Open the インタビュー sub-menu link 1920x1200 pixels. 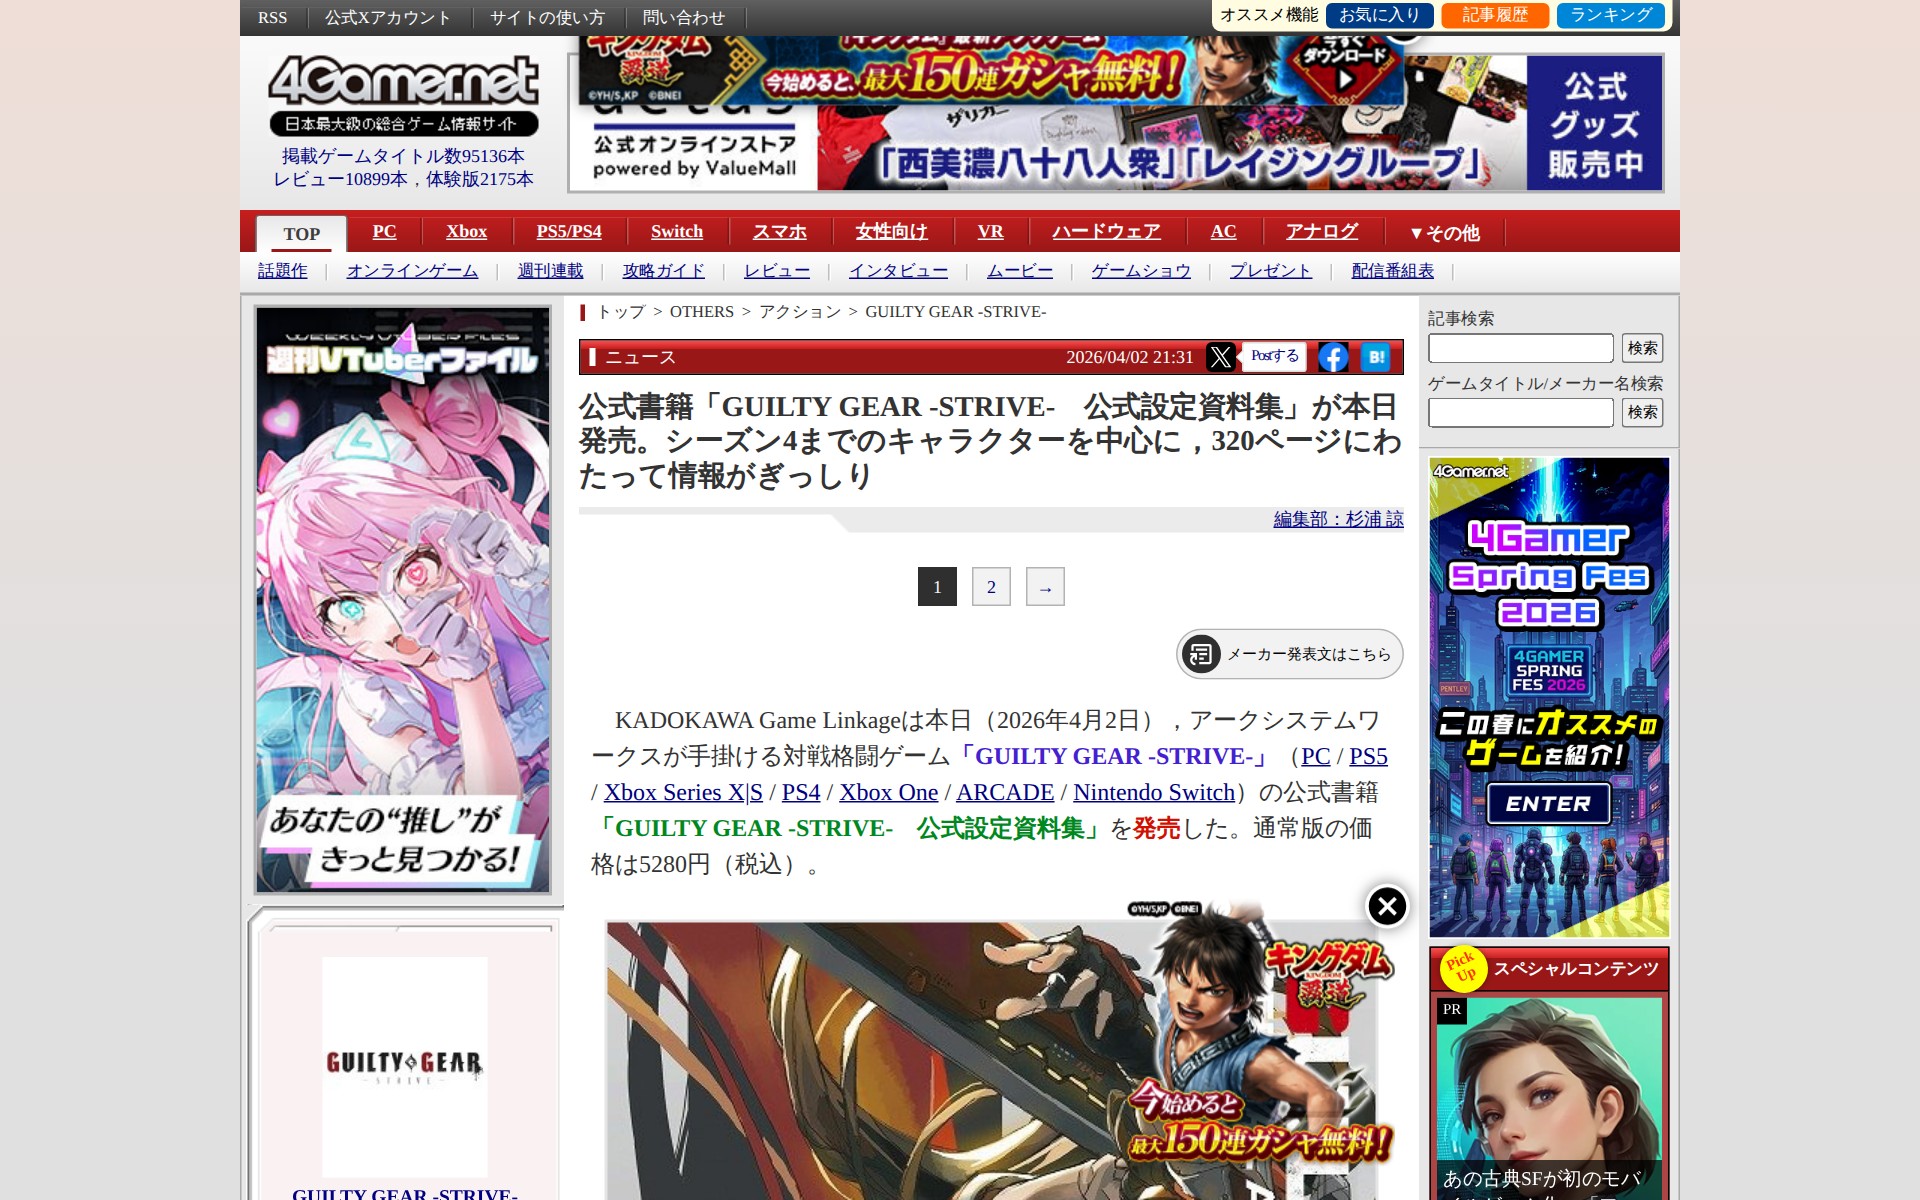click(898, 271)
